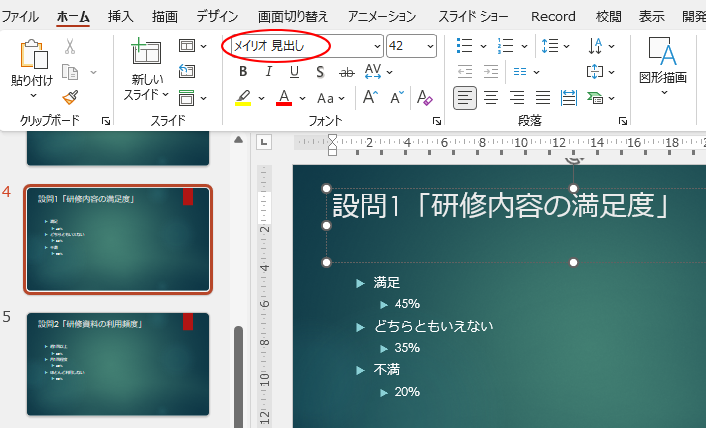Click the Cut scissors icon
This screenshot has height=428, width=706.
pos(70,46)
